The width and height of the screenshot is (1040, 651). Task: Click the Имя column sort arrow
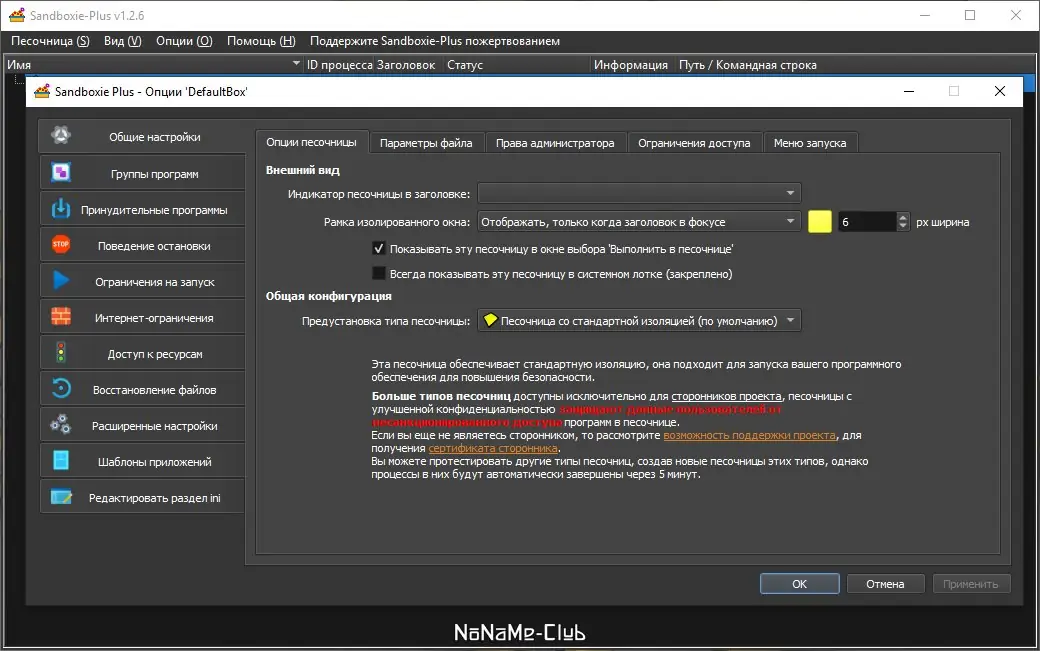[x=296, y=64]
